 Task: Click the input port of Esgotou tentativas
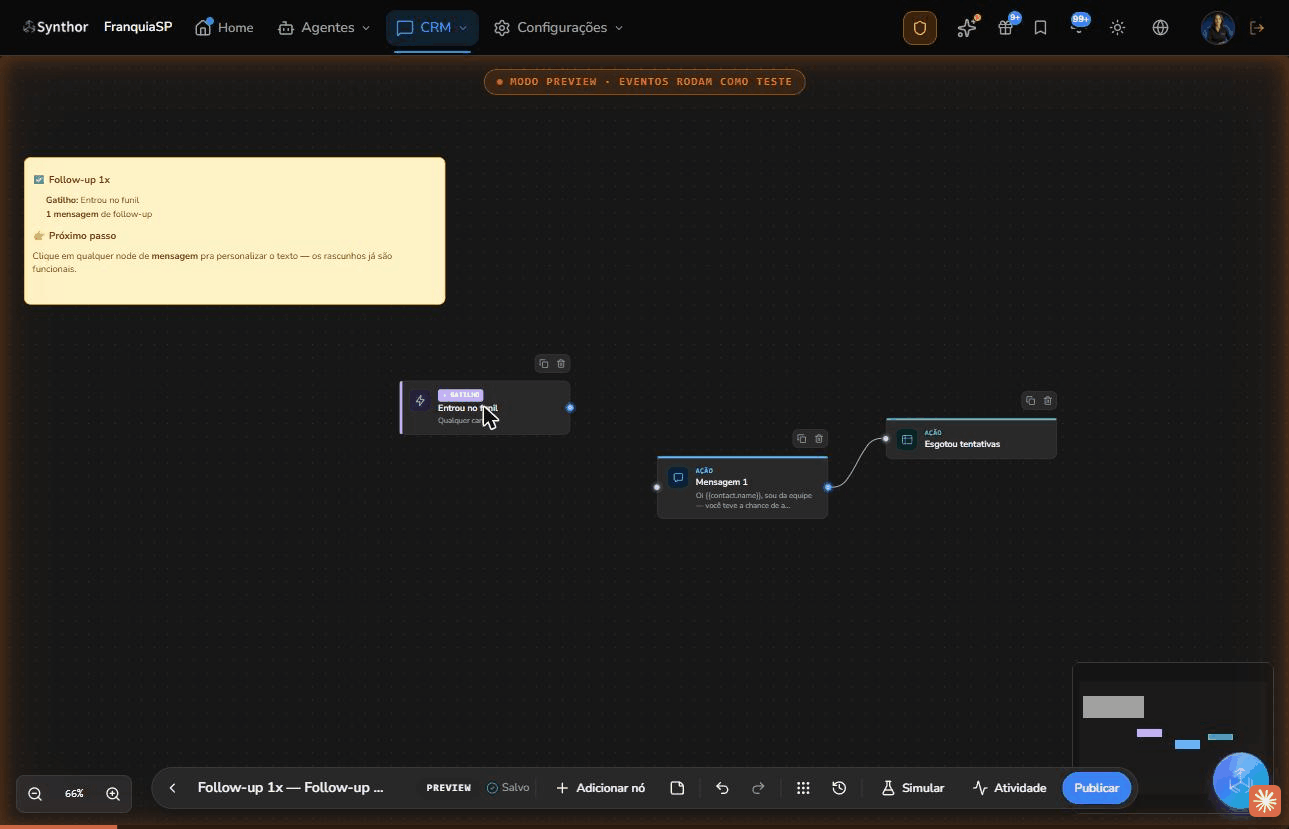pos(886,439)
